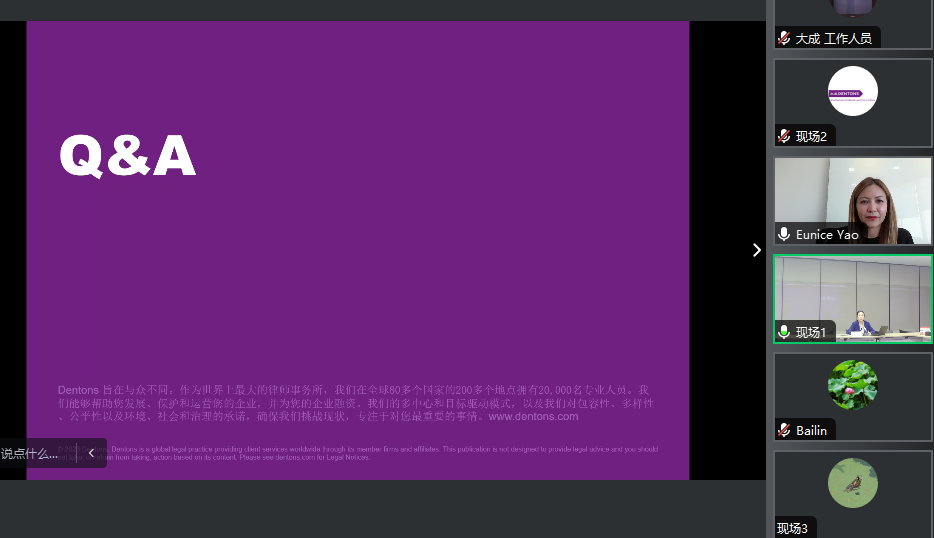Click the 现场3 name label
934x538 pixels.
click(792, 528)
